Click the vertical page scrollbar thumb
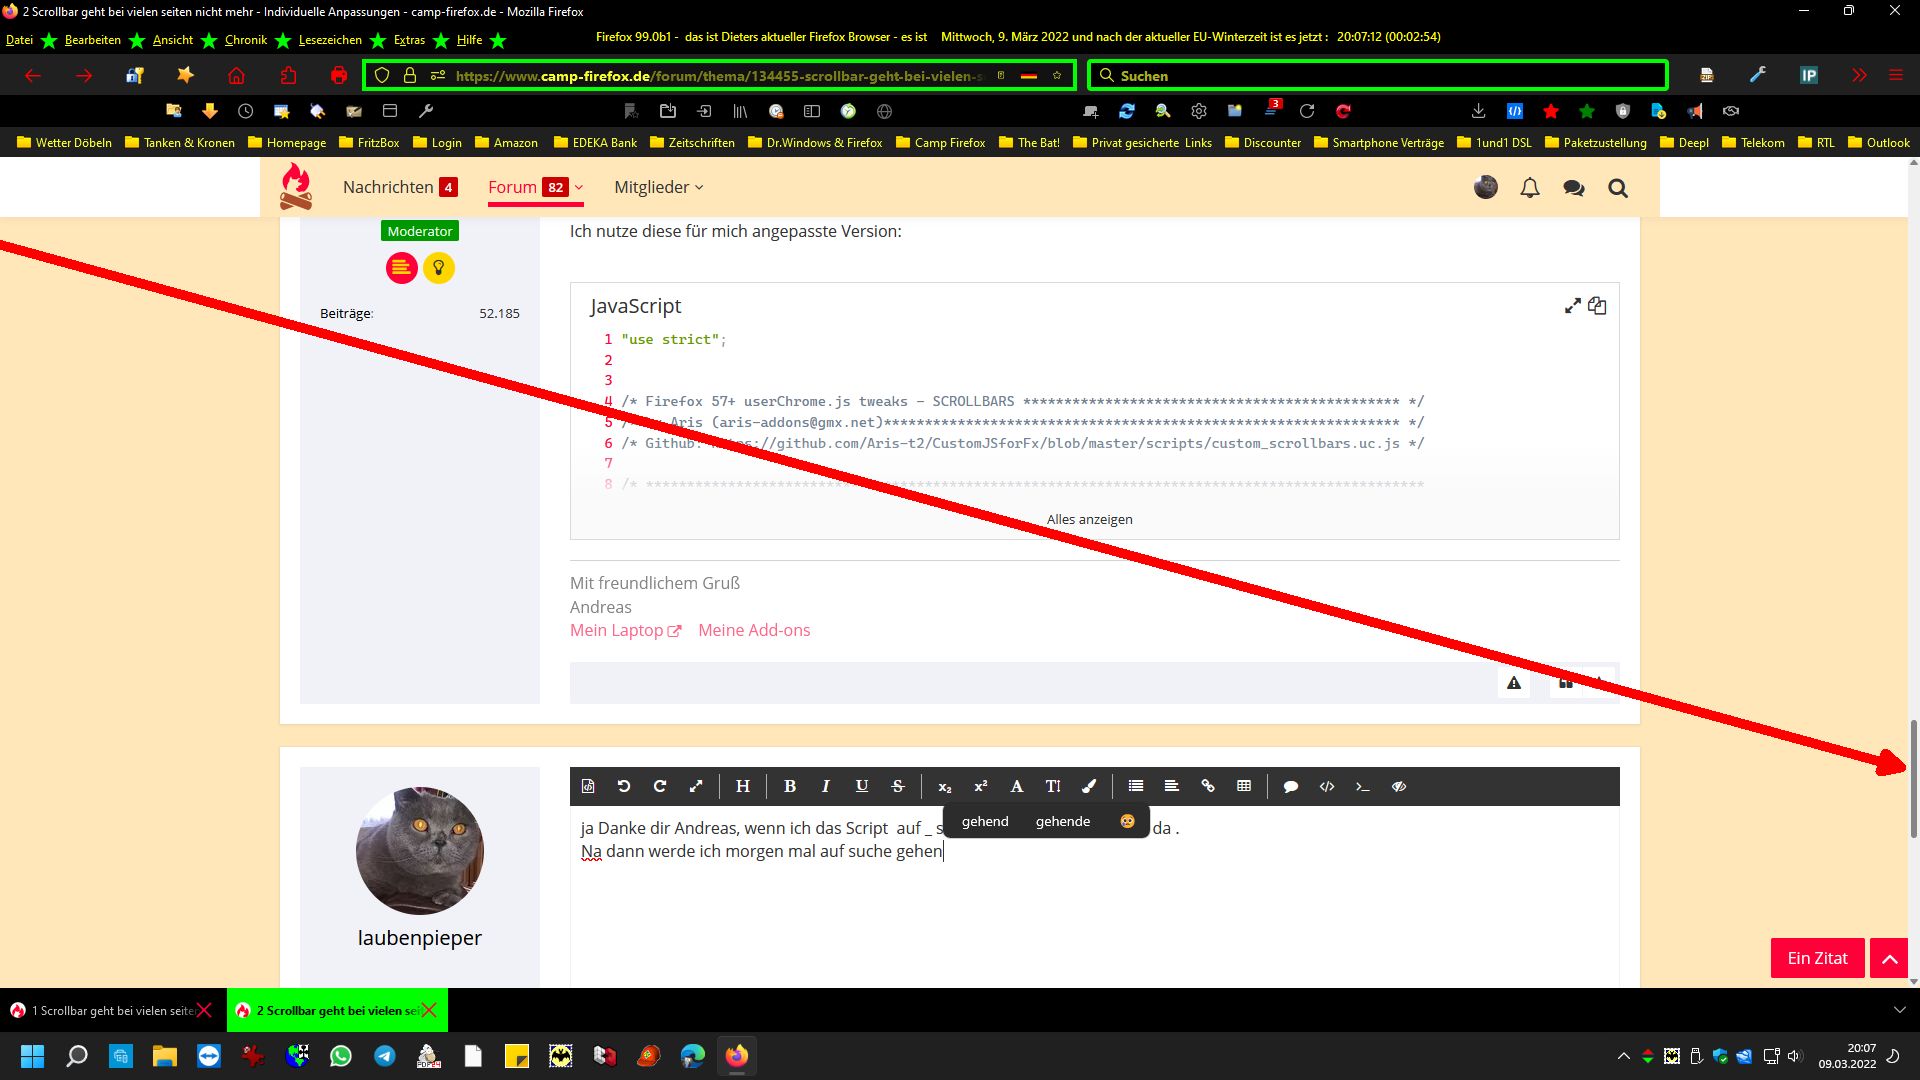The image size is (1920, 1080). pyautogui.click(x=1913, y=778)
